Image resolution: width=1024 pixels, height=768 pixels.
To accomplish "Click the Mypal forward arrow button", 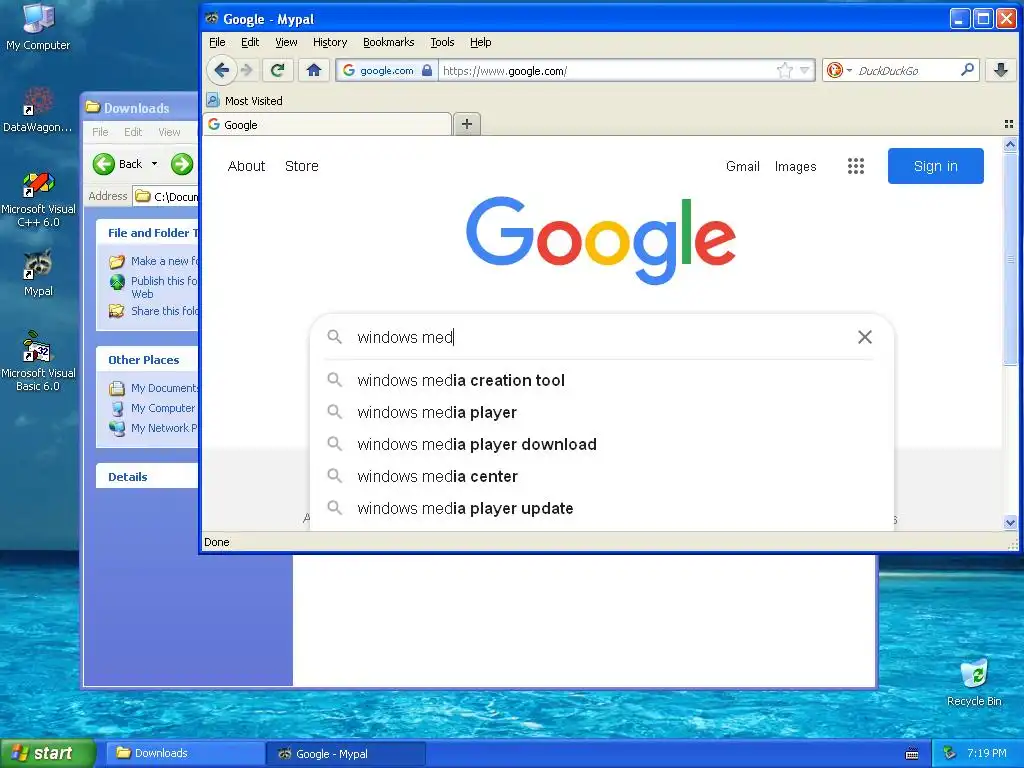I will tap(246, 70).
